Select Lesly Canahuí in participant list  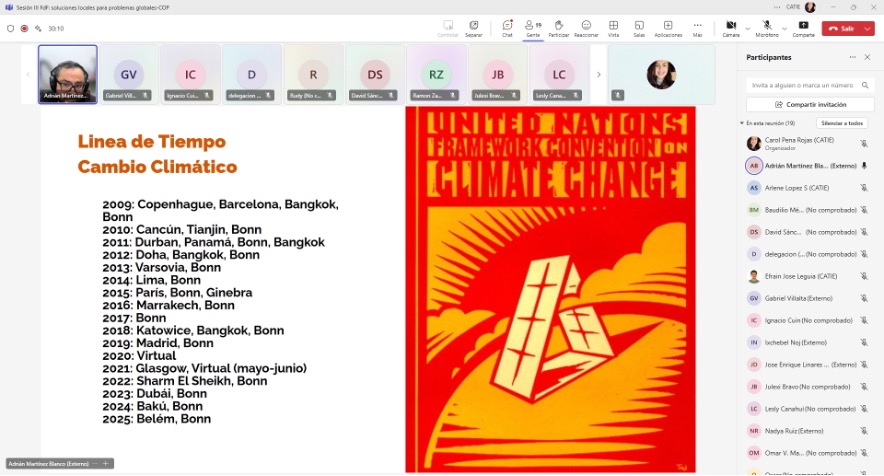(x=806, y=409)
